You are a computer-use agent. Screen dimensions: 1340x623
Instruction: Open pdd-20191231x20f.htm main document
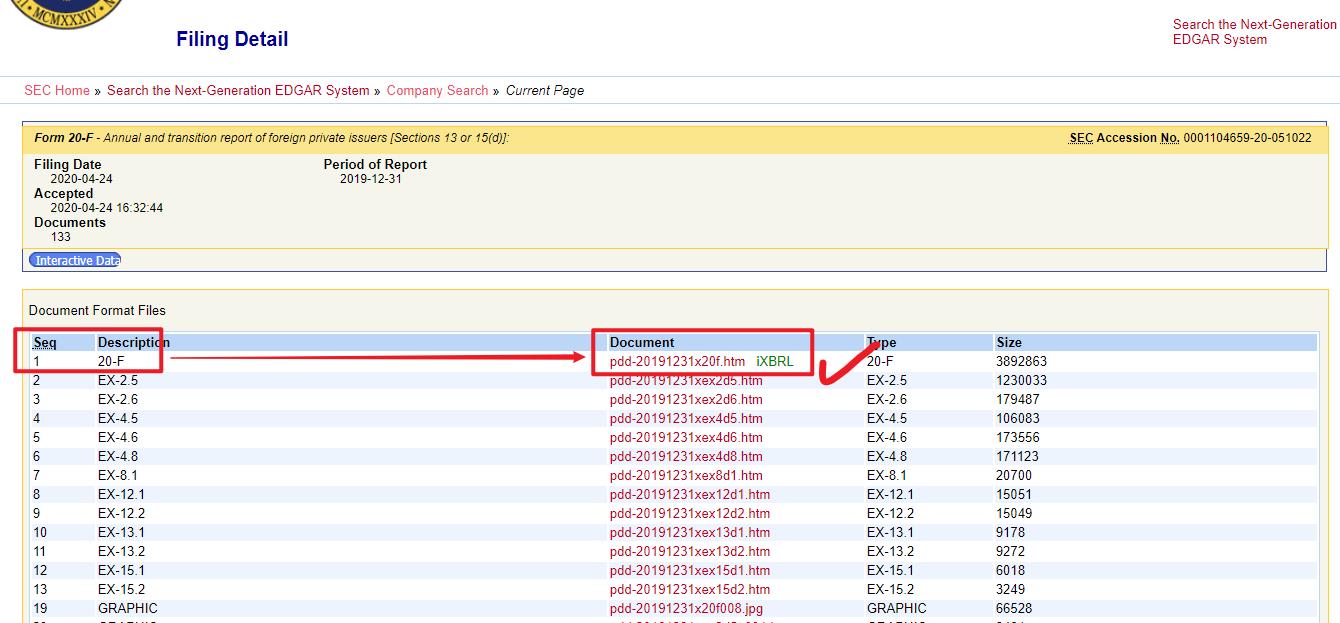tap(677, 361)
